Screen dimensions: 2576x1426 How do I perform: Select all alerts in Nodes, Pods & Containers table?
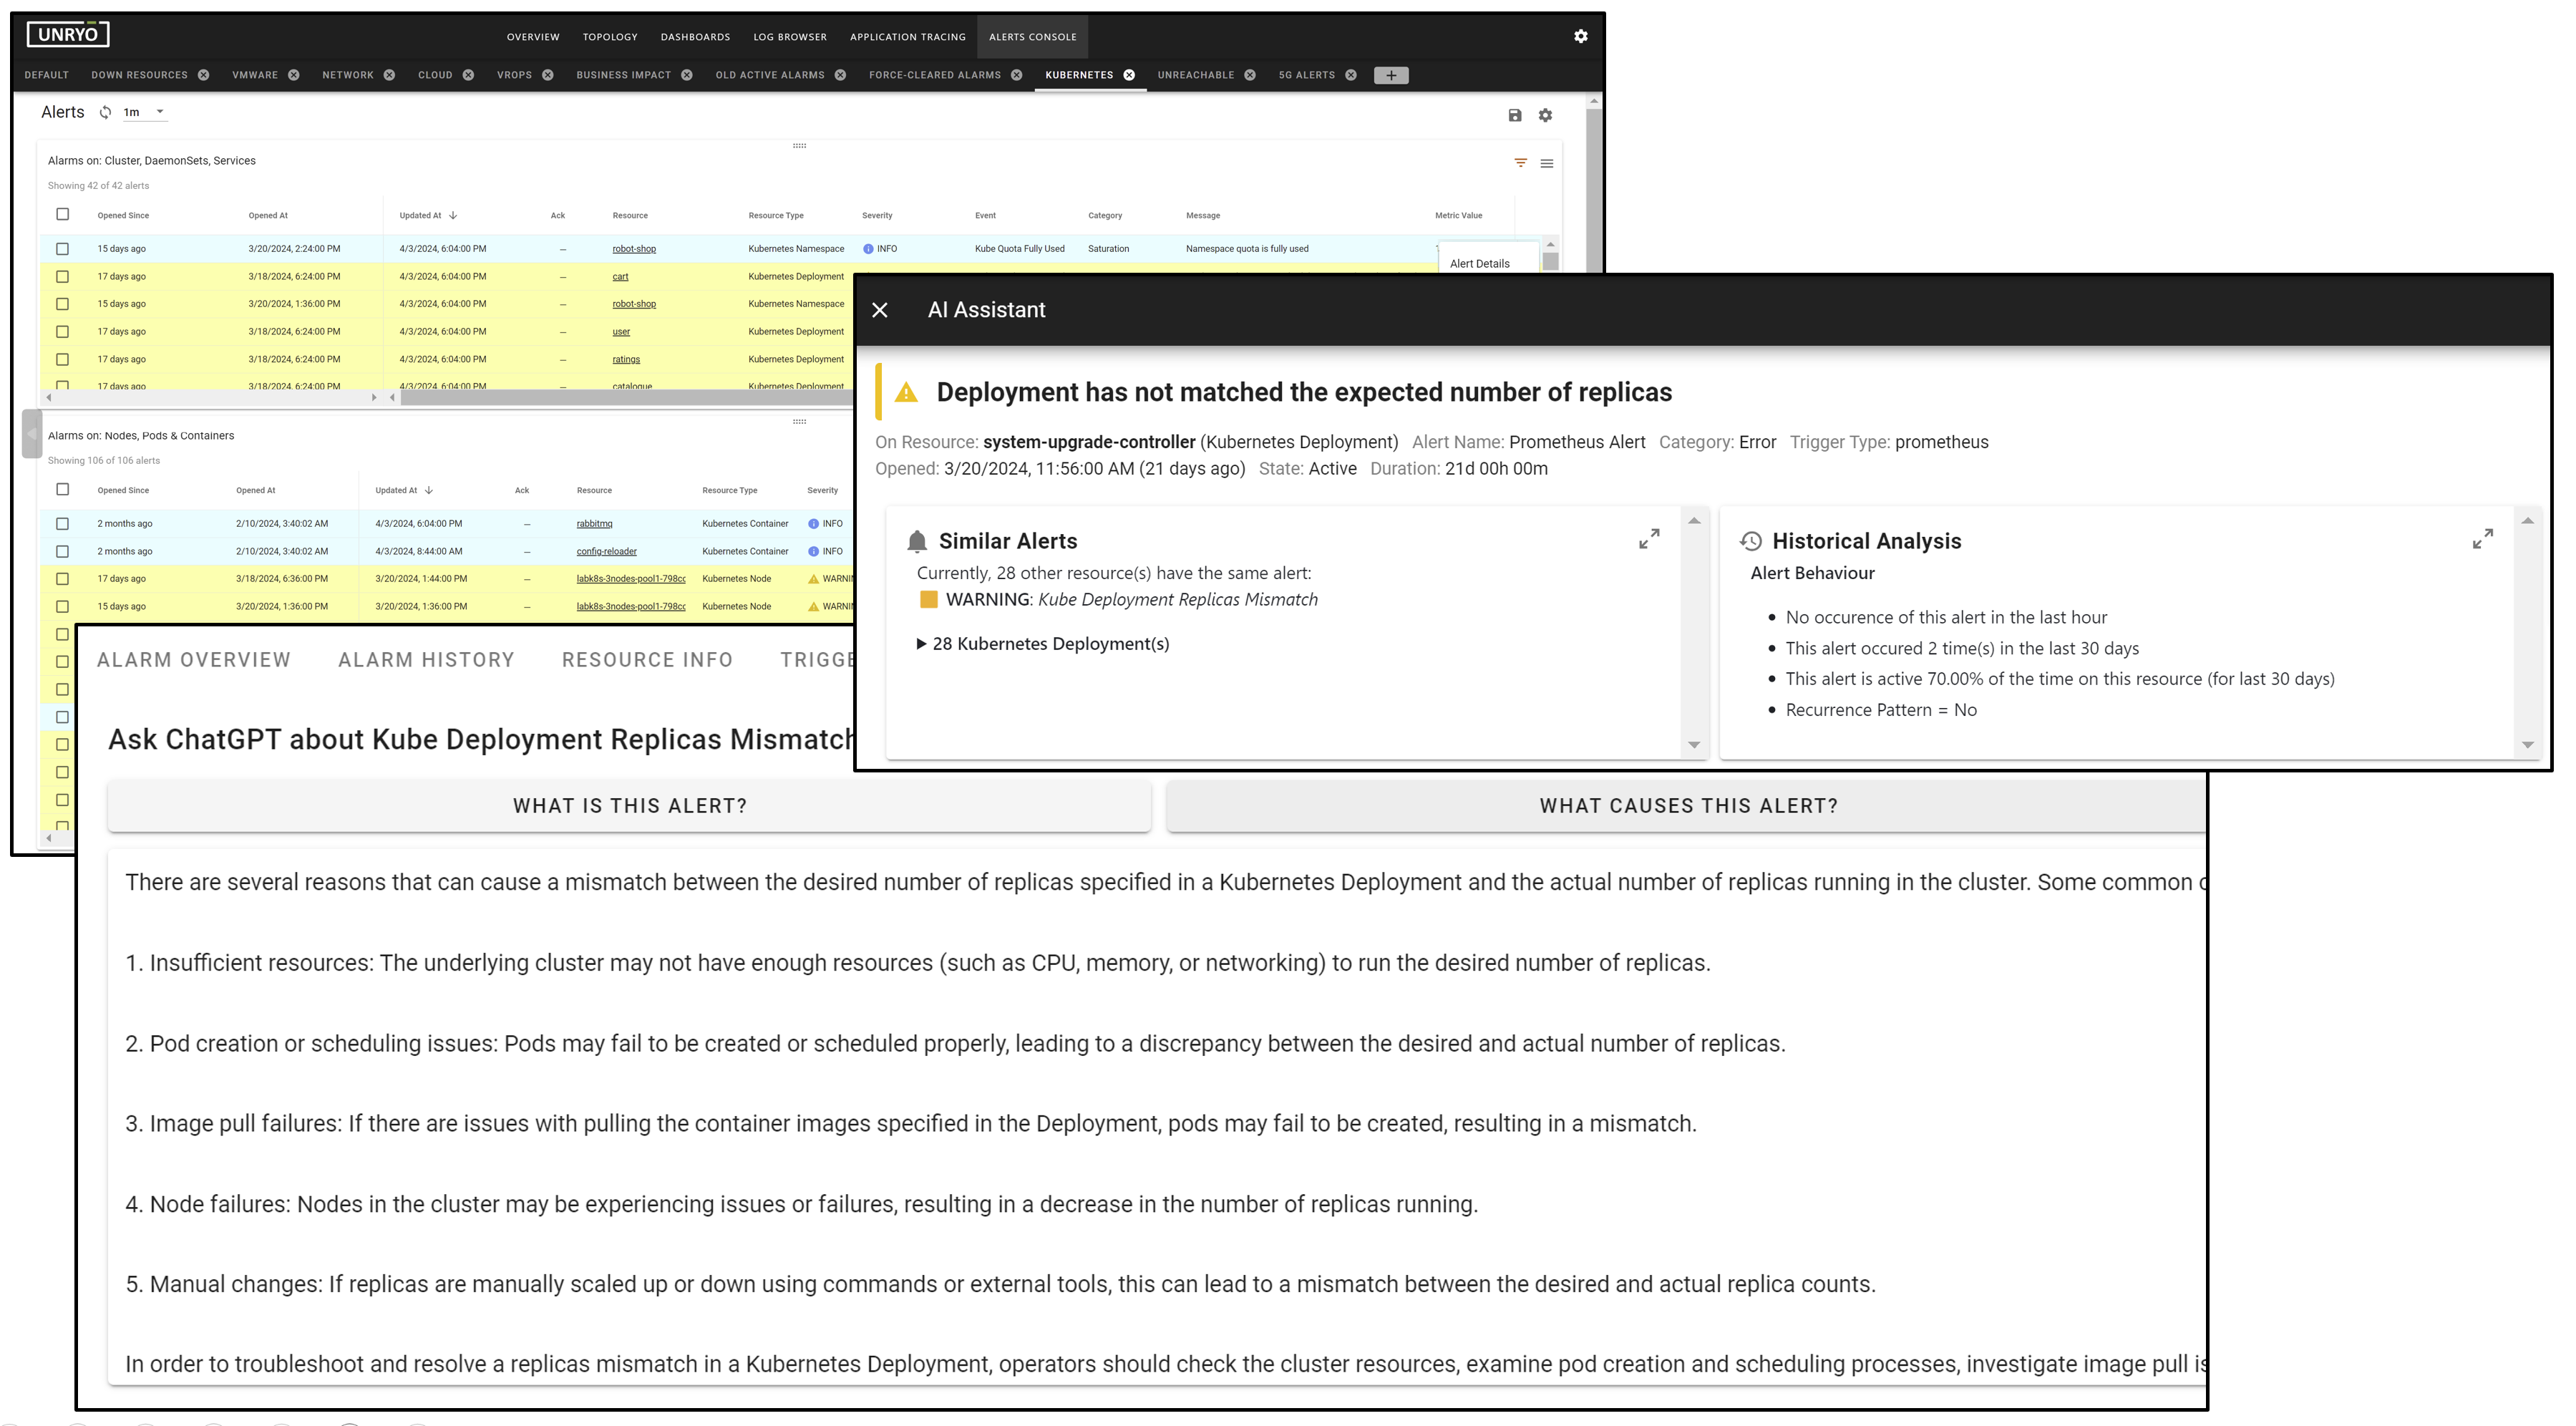click(x=63, y=489)
